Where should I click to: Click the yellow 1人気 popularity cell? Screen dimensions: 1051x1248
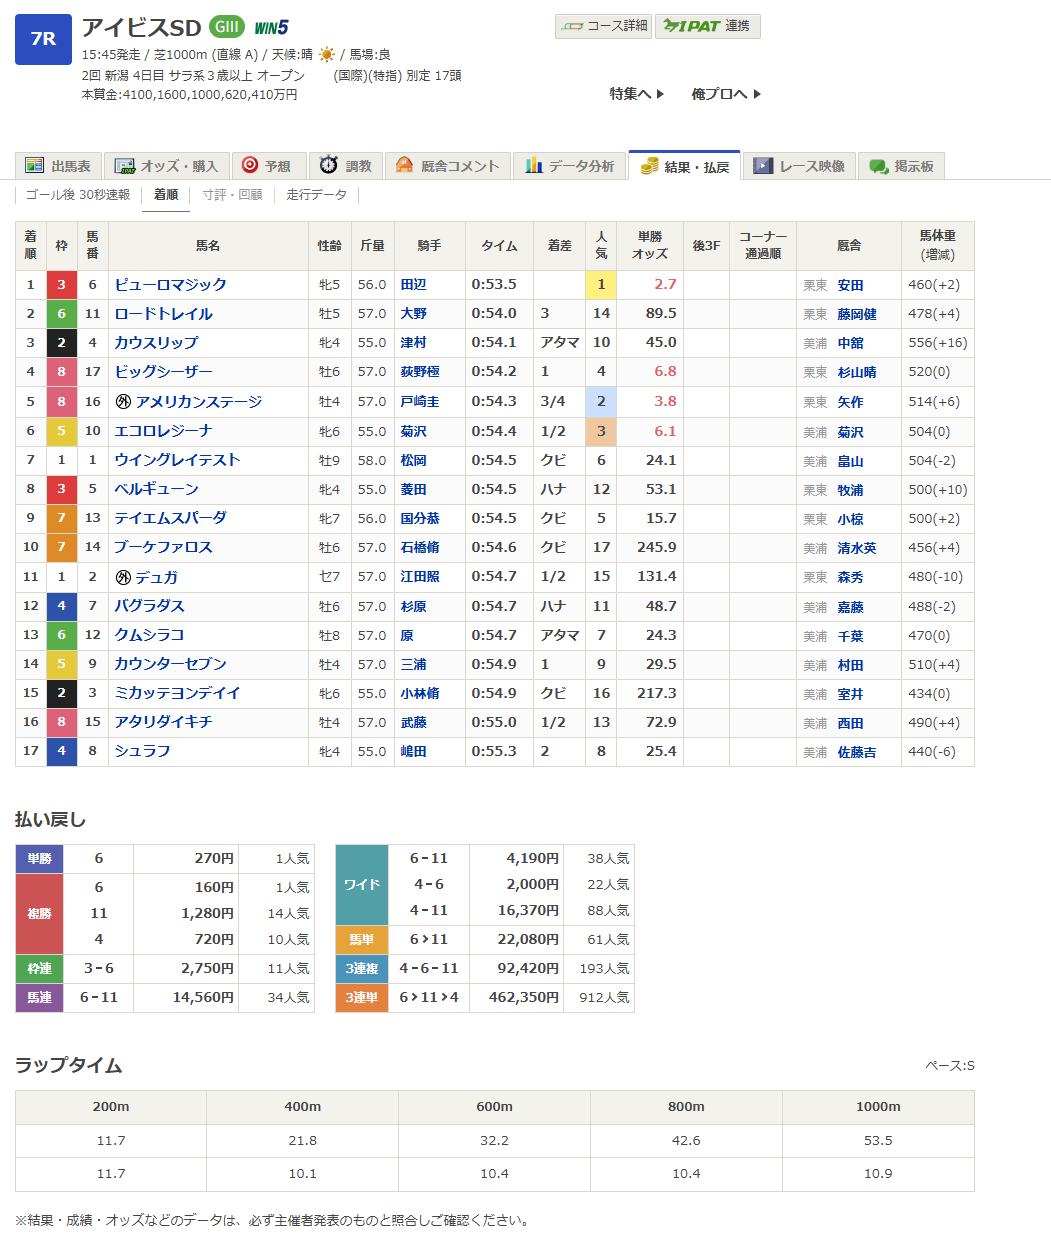[601, 285]
